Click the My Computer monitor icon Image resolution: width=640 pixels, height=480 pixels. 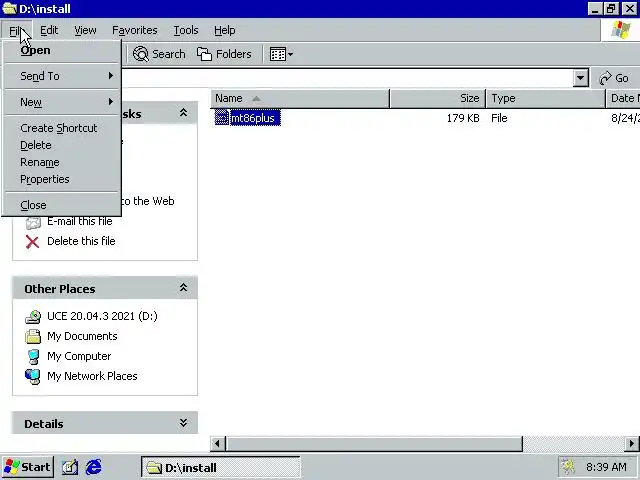coord(33,356)
